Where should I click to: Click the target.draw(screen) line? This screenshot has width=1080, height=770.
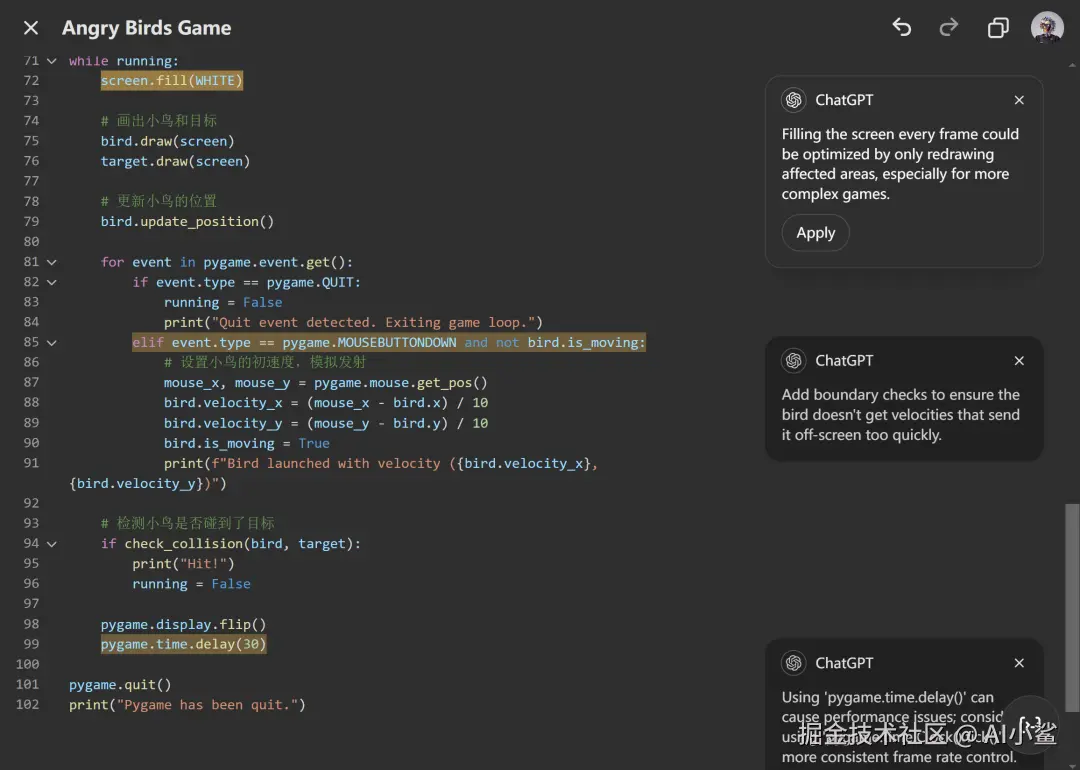[175, 161]
